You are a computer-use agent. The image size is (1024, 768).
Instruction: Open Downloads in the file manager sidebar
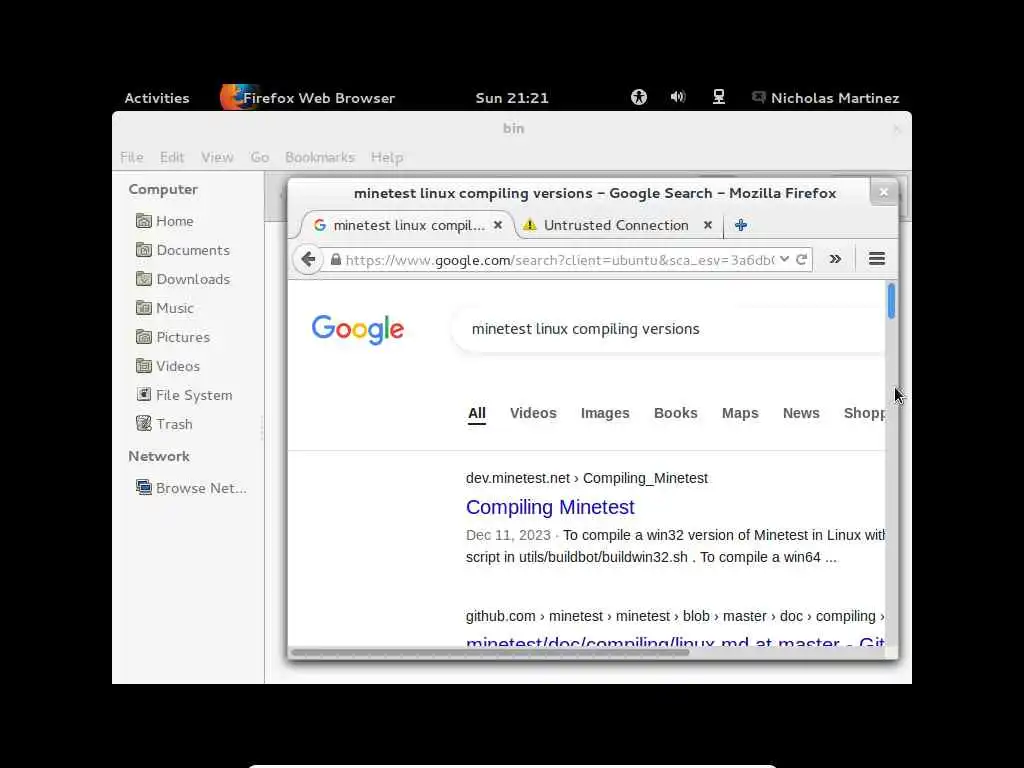183,279
